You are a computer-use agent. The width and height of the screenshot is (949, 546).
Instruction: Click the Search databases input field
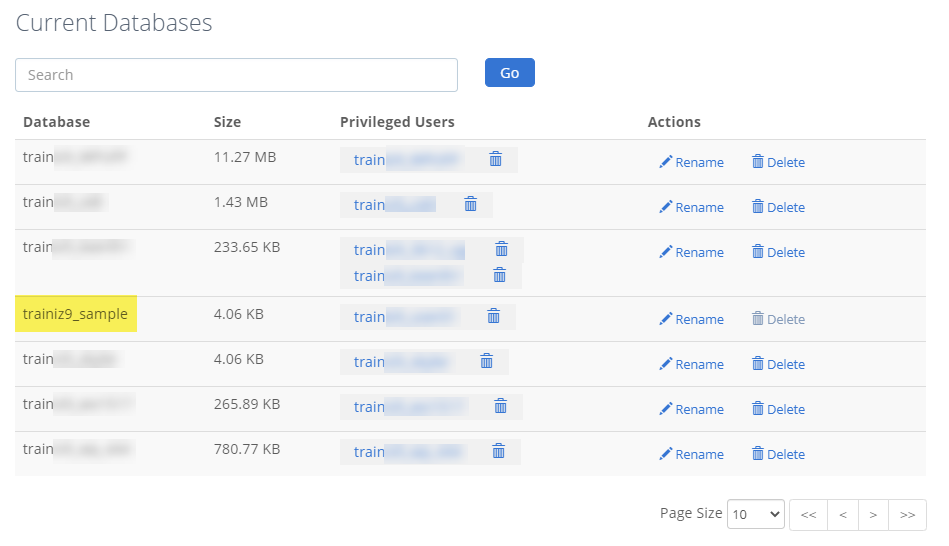tap(236, 75)
